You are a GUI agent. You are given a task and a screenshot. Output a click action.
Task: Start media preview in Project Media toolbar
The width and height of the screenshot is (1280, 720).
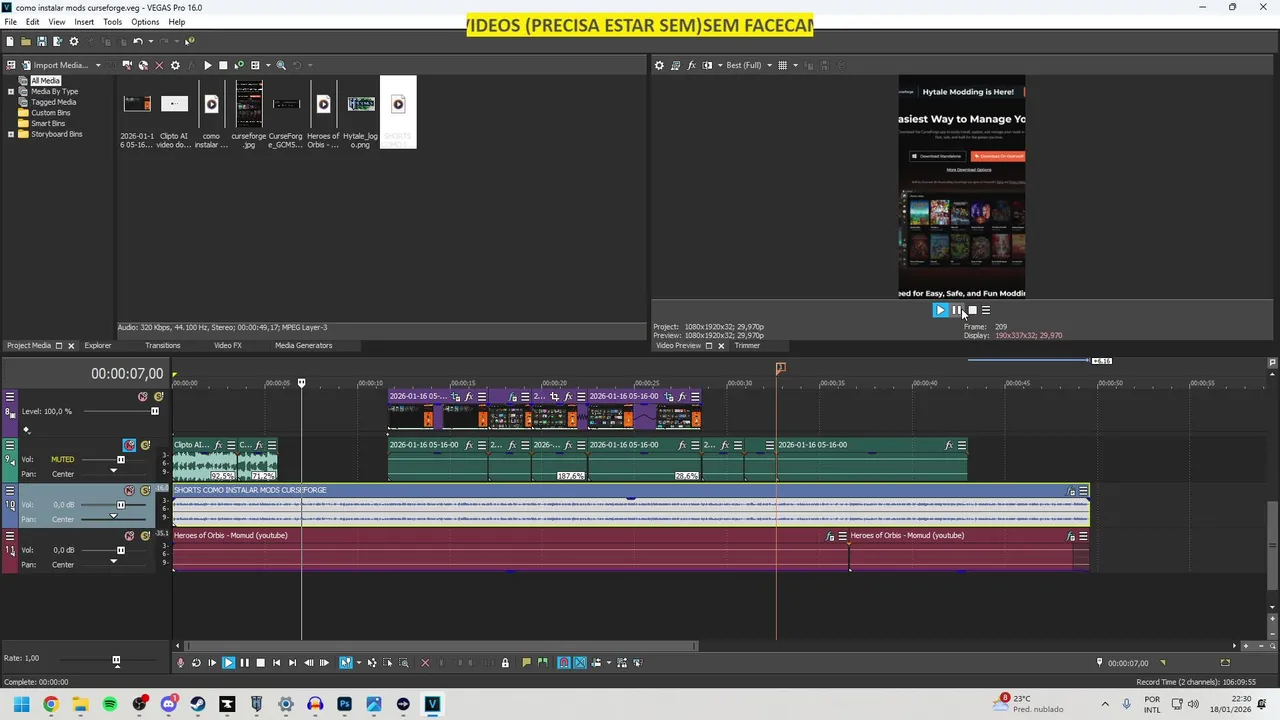tap(207, 66)
